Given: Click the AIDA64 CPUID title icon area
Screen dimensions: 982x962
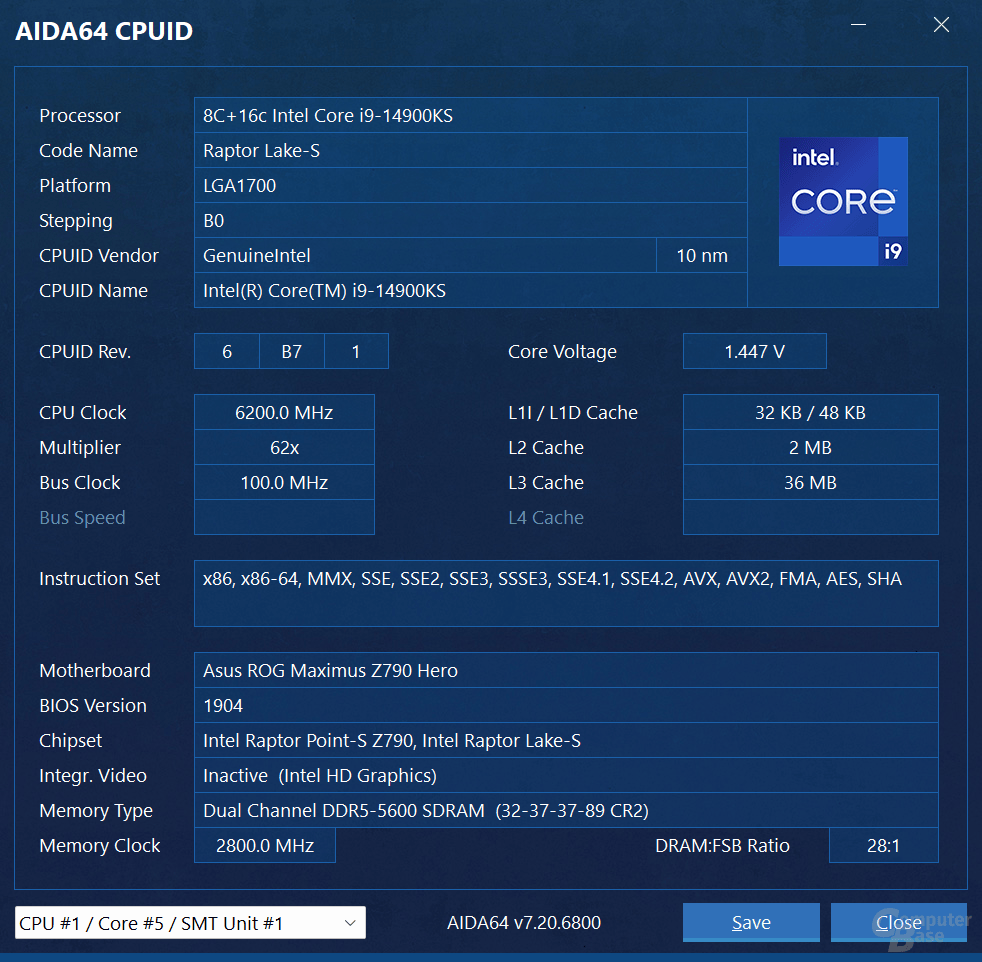Looking at the screenshot, I should click(103, 31).
